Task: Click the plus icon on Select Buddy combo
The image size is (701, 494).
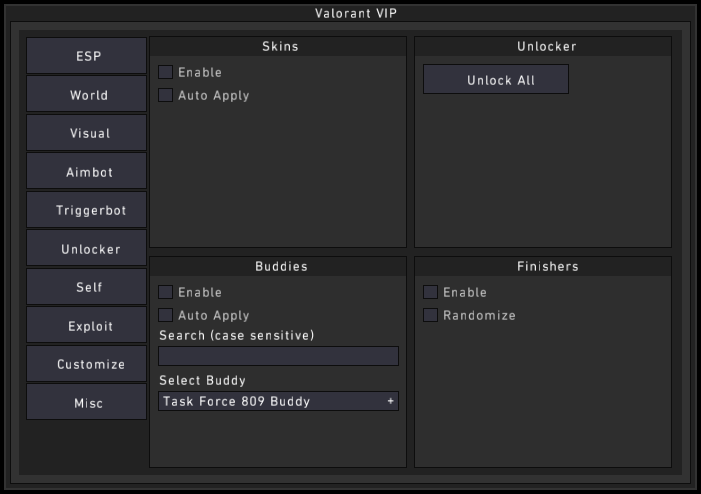Action: tap(390, 401)
